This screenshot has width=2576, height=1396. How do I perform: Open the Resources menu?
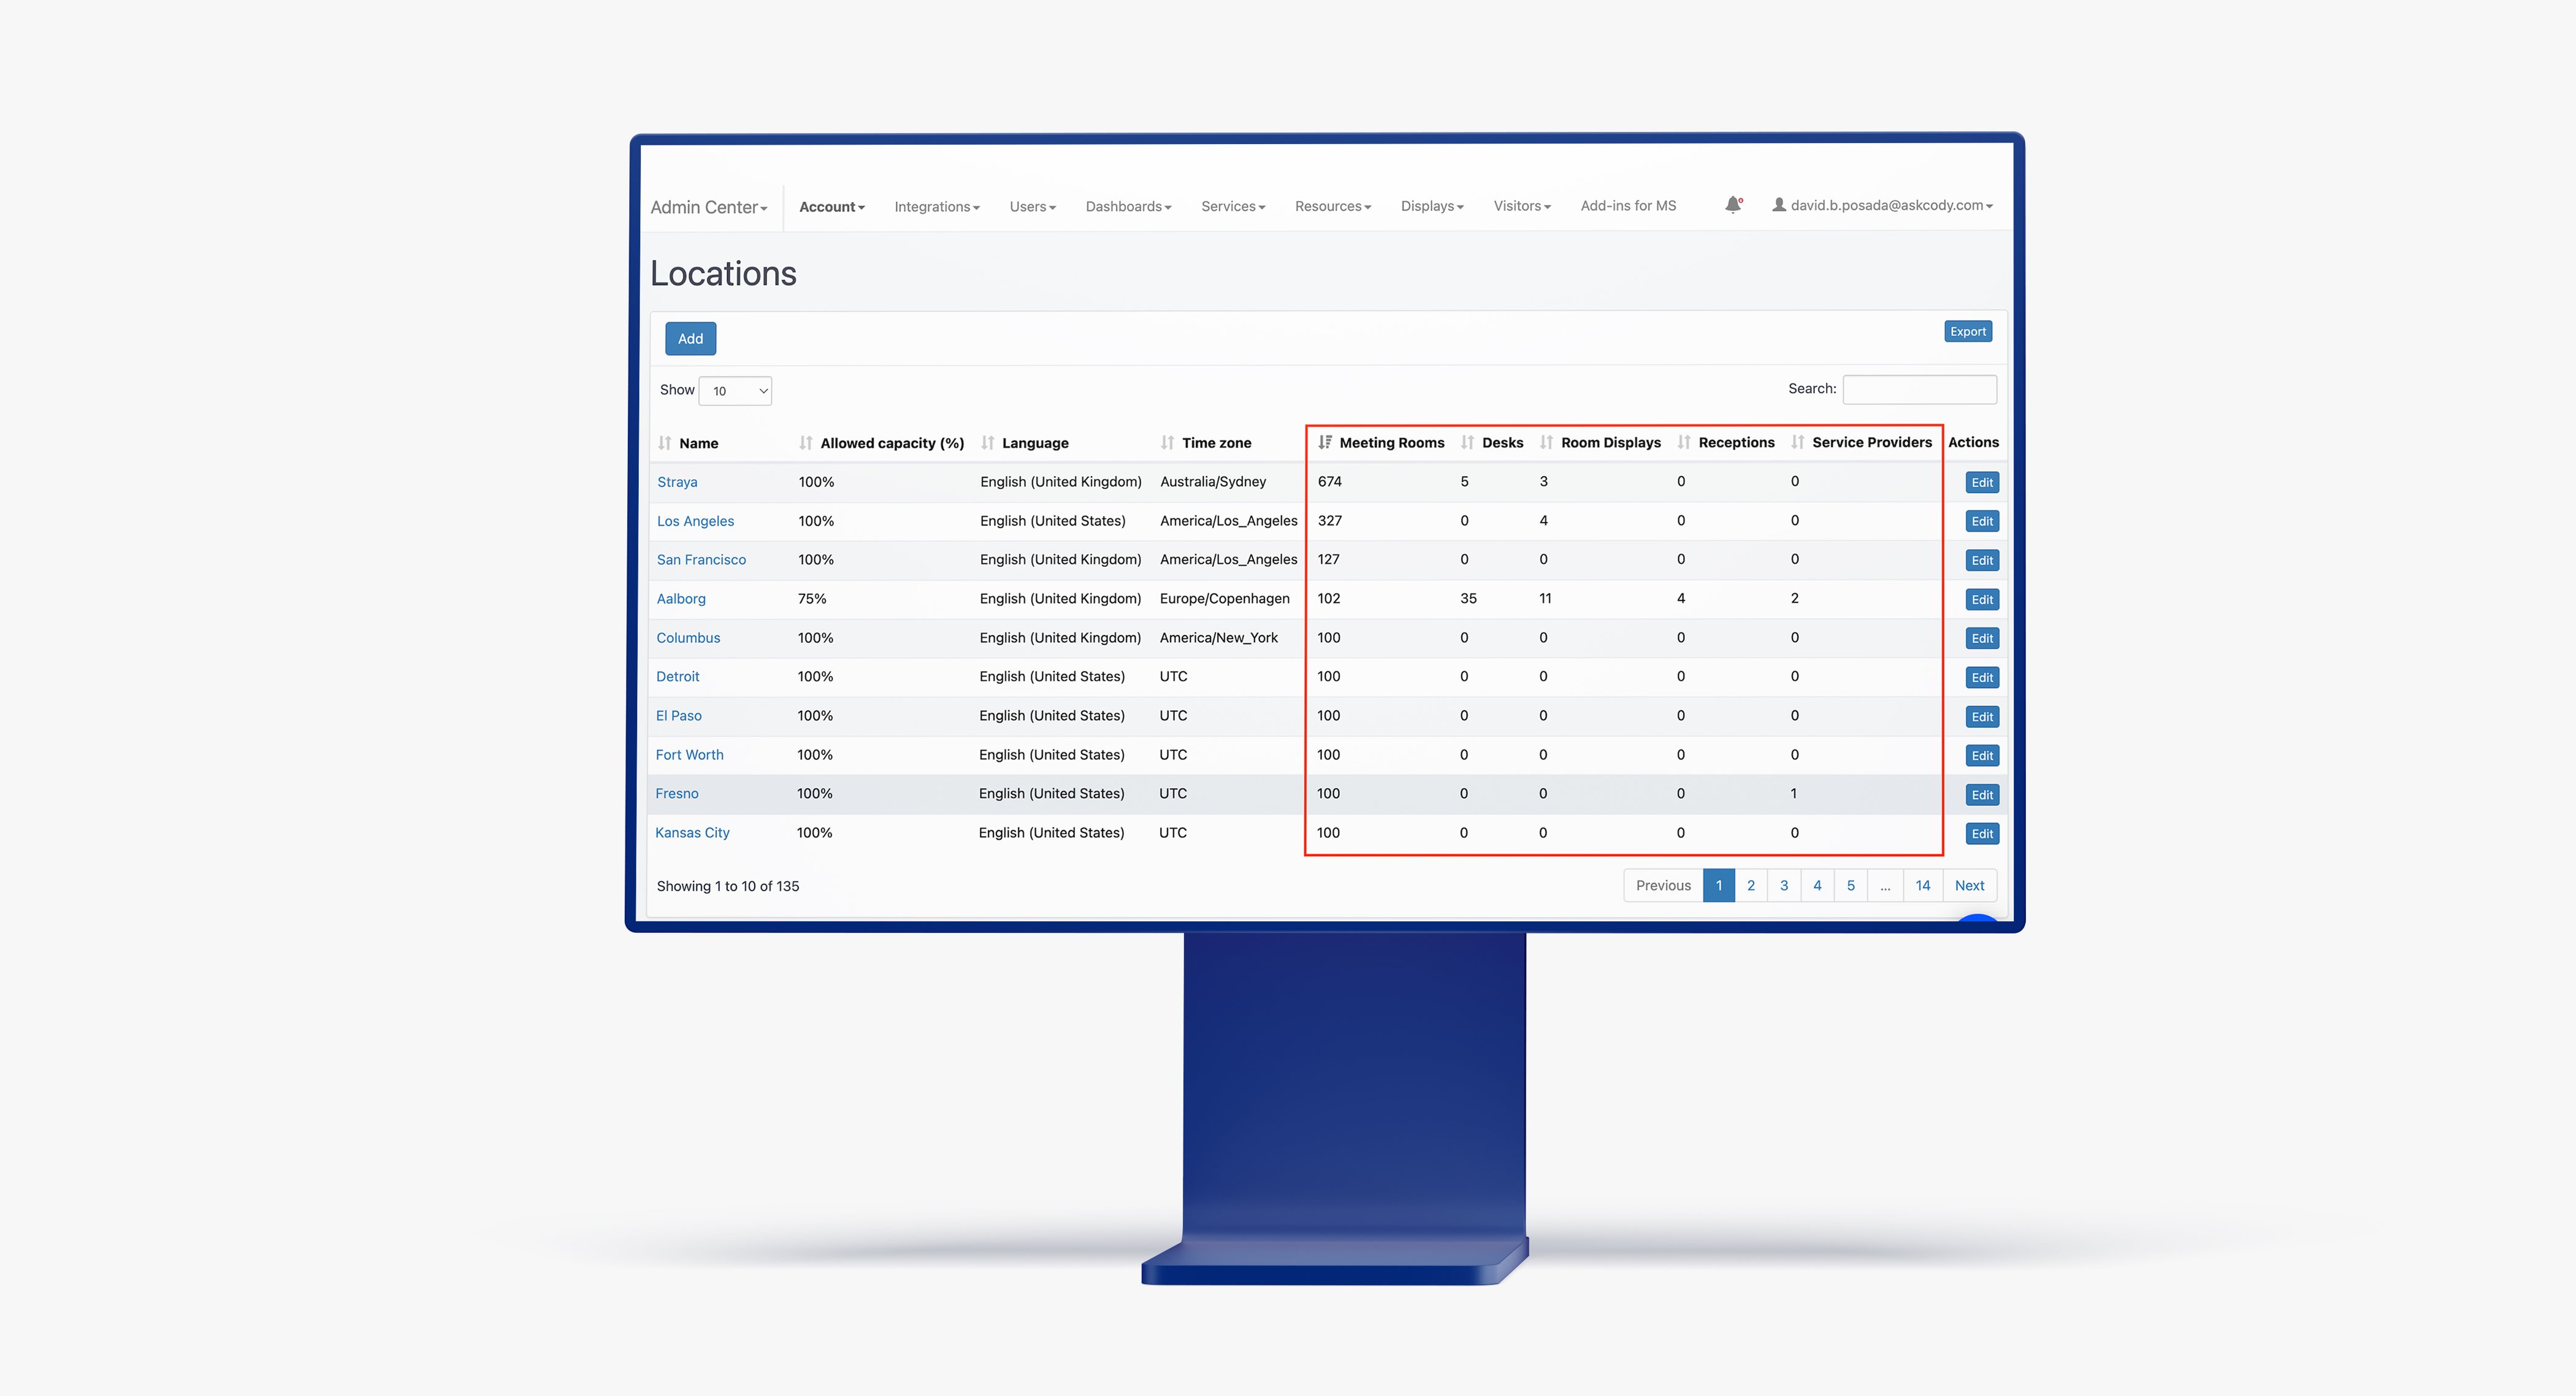click(x=1333, y=206)
